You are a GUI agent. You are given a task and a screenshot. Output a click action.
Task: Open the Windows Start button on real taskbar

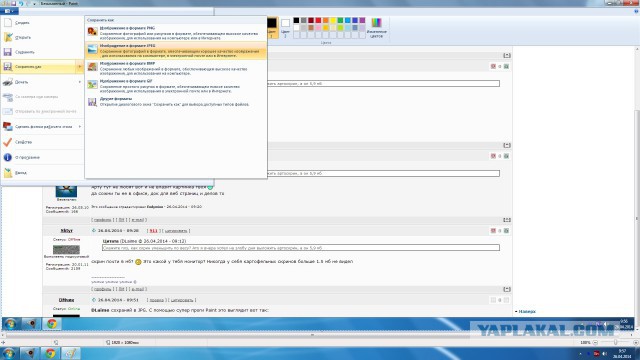pyautogui.click(x=9, y=353)
